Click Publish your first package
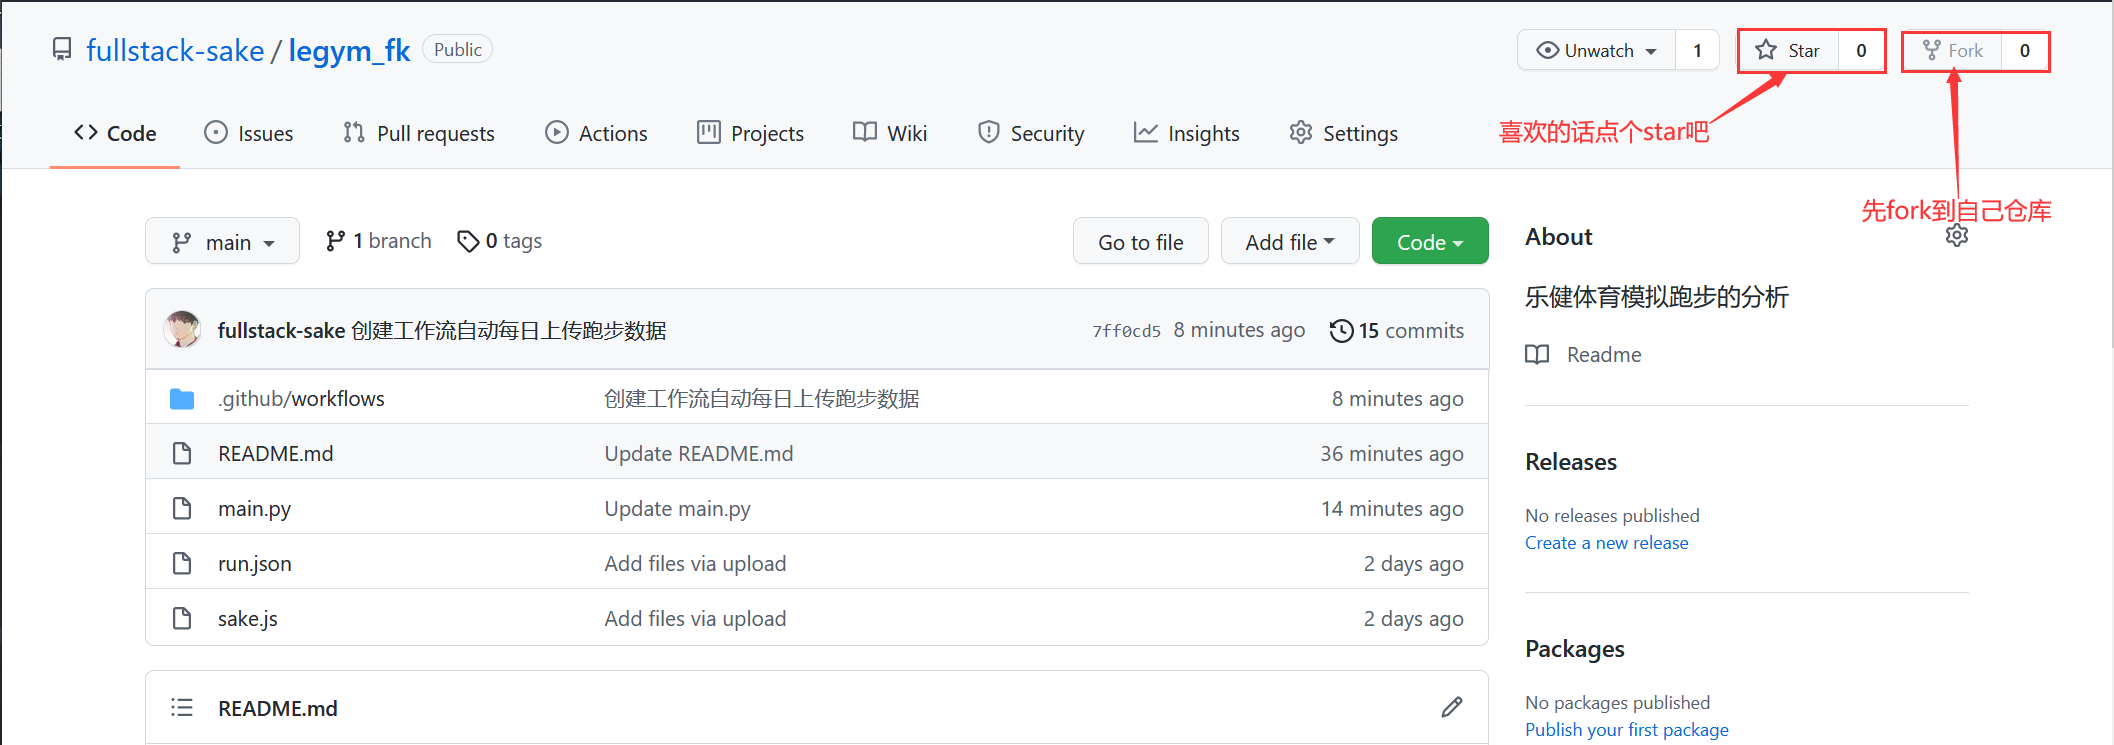 [x=1627, y=730]
